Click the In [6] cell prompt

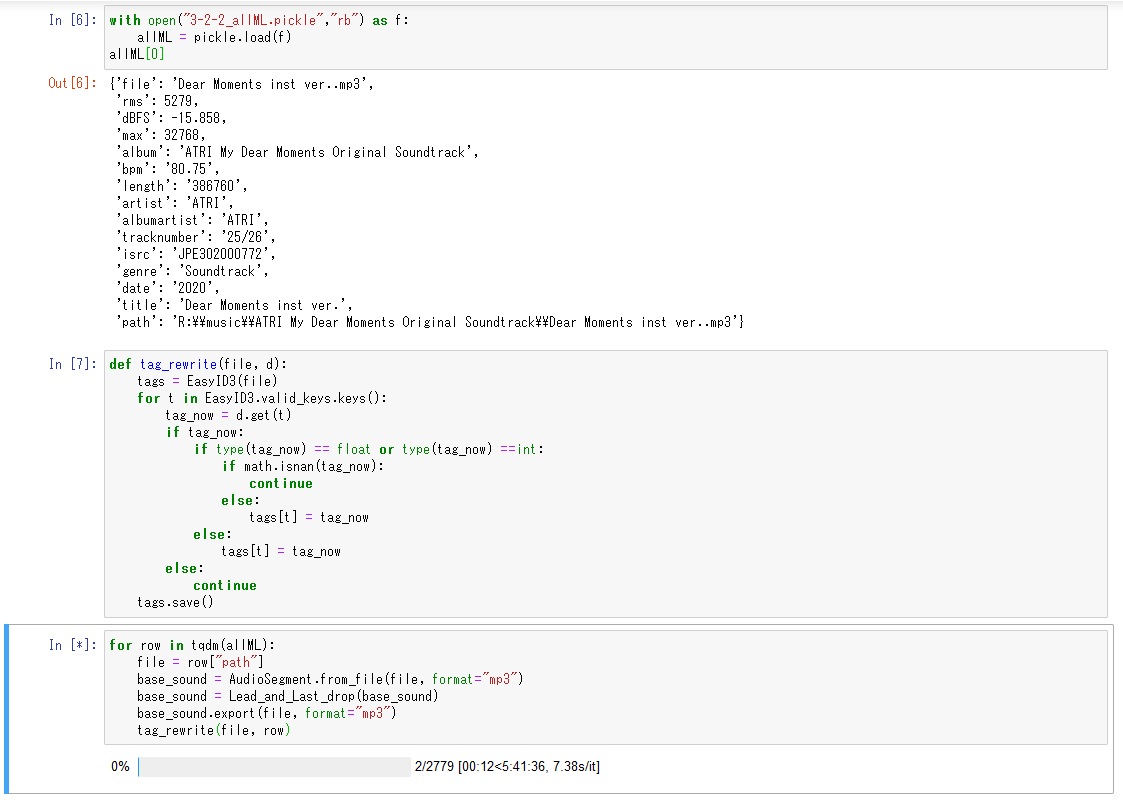pyautogui.click(x=72, y=20)
